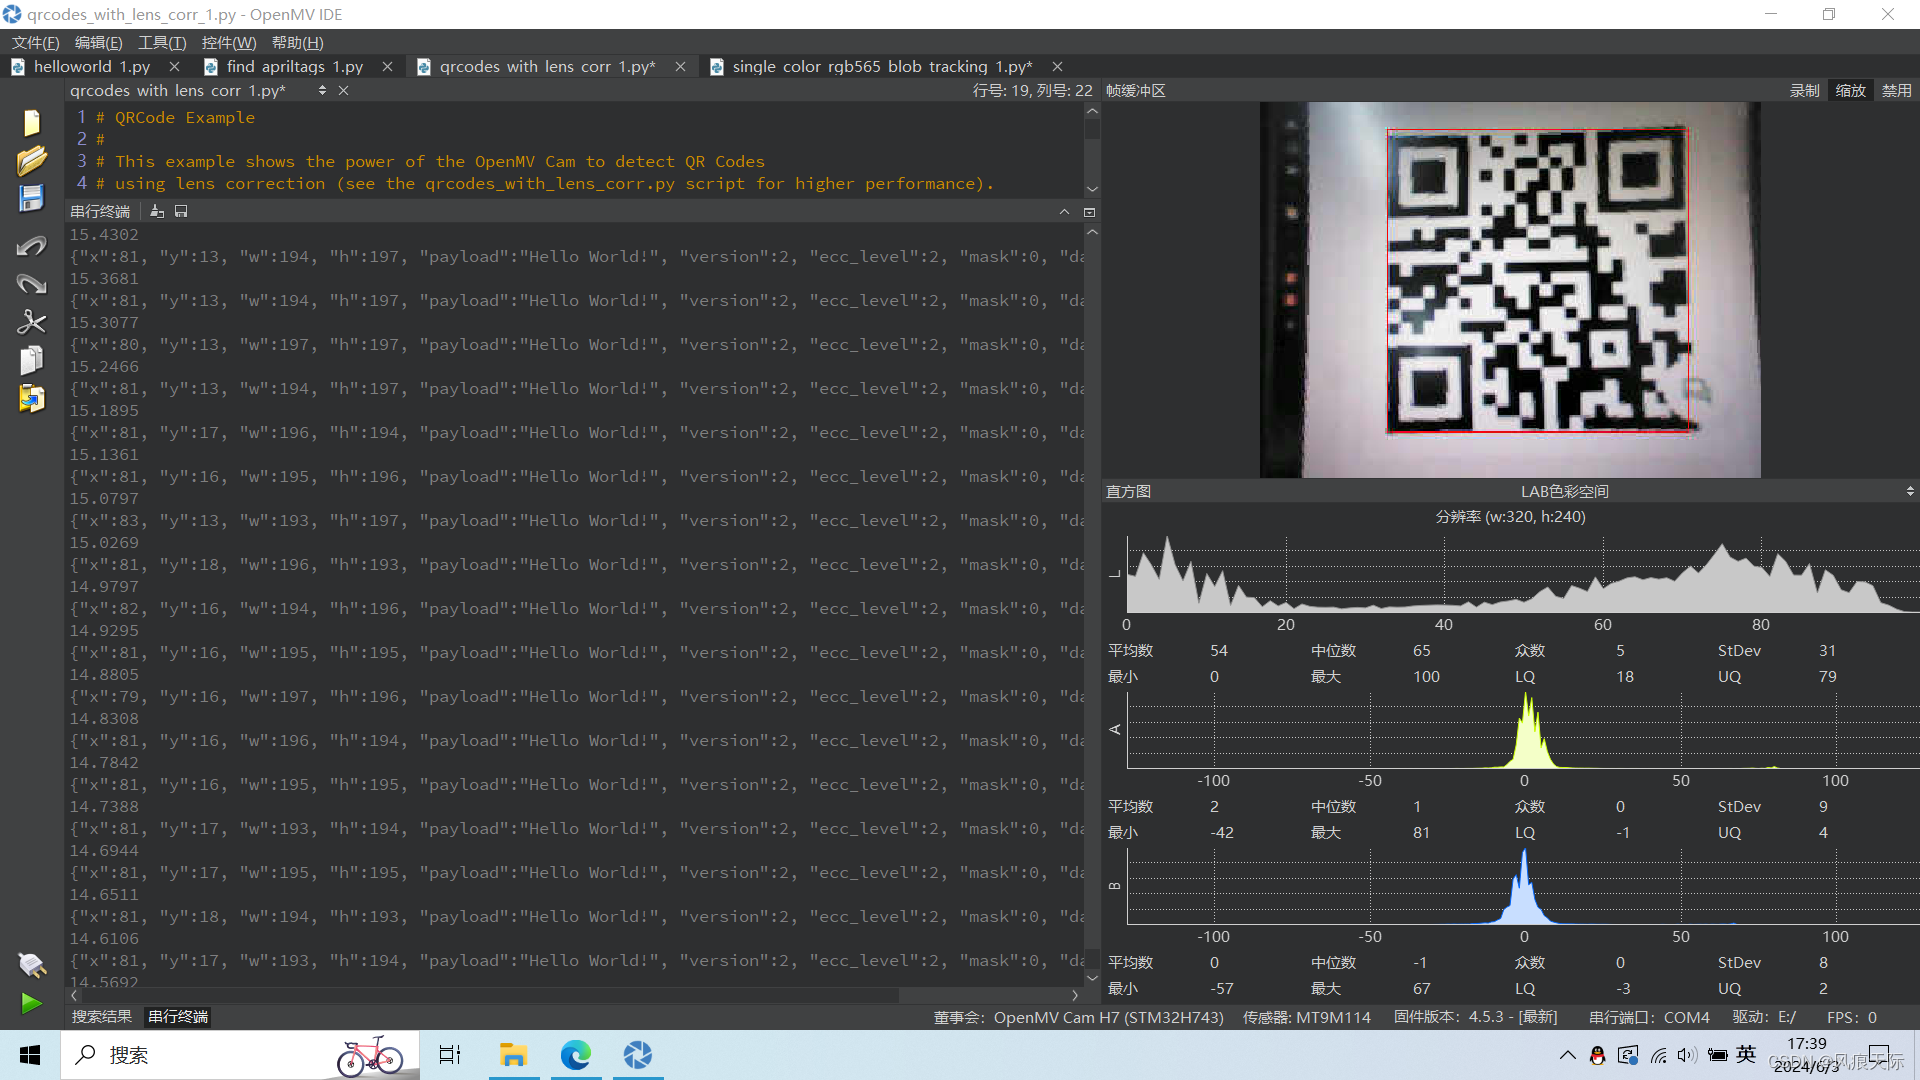Open the 编辑(E) menu
This screenshot has height=1080, width=1920.
(x=99, y=42)
